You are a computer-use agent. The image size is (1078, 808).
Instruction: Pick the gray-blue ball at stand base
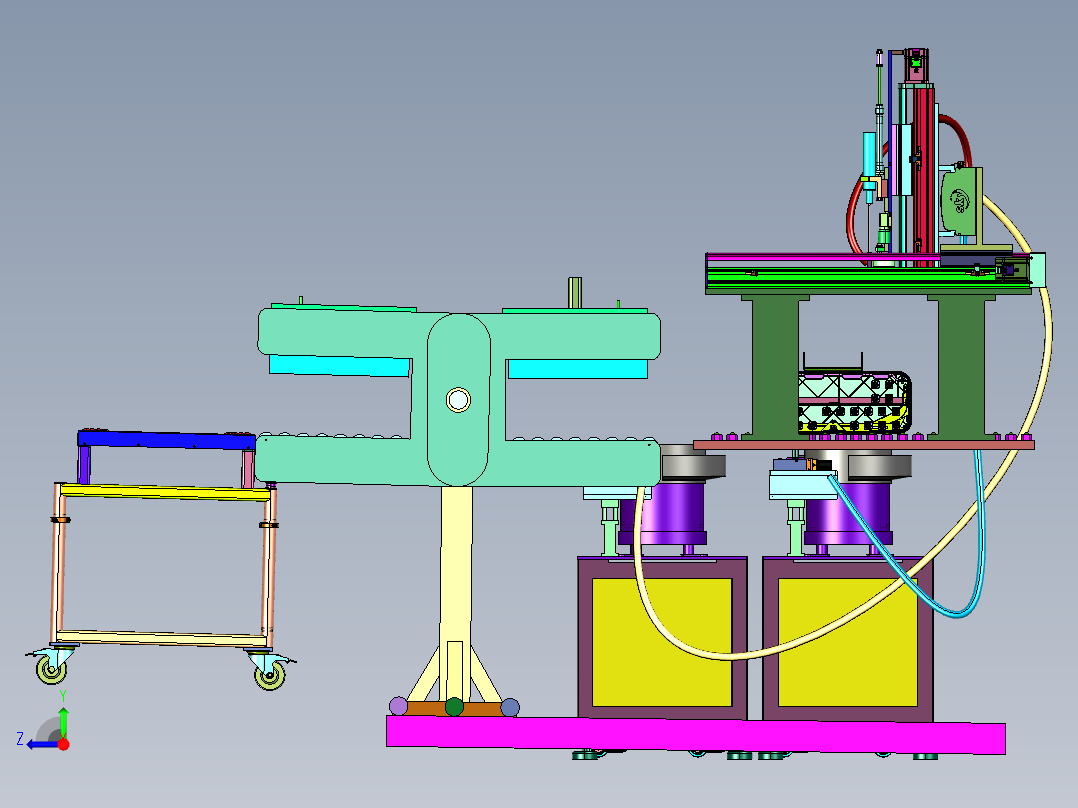coord(510,707)
